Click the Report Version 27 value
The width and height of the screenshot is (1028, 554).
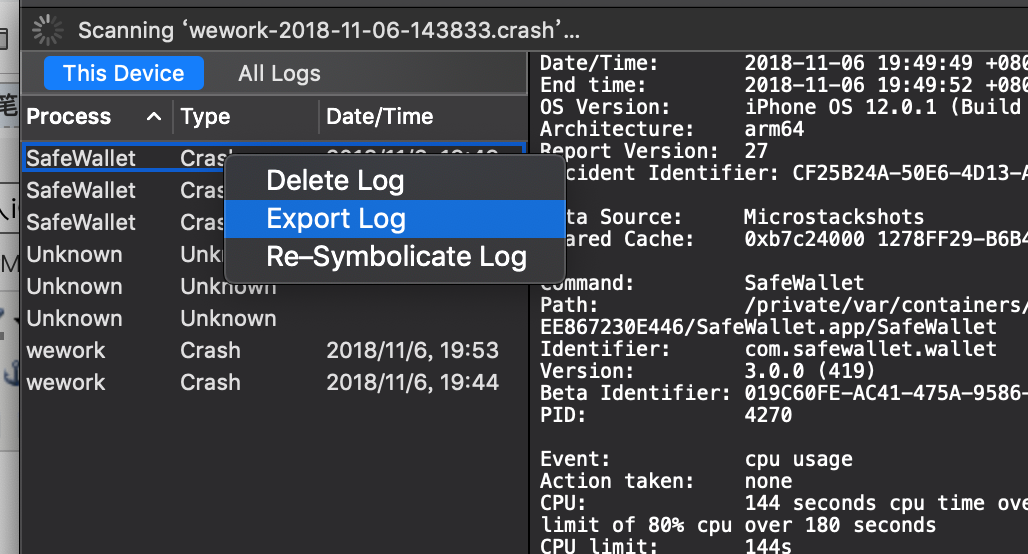point(756,151)
